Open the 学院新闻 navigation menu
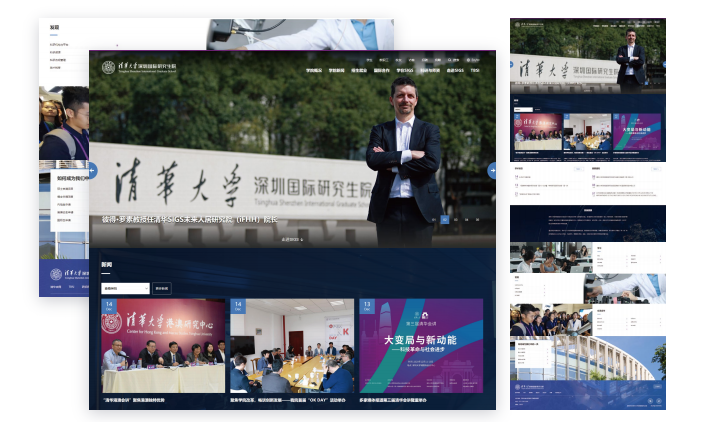Image resolution: width=705 pixels, height=422 pixels. click(x=336, y=71)
